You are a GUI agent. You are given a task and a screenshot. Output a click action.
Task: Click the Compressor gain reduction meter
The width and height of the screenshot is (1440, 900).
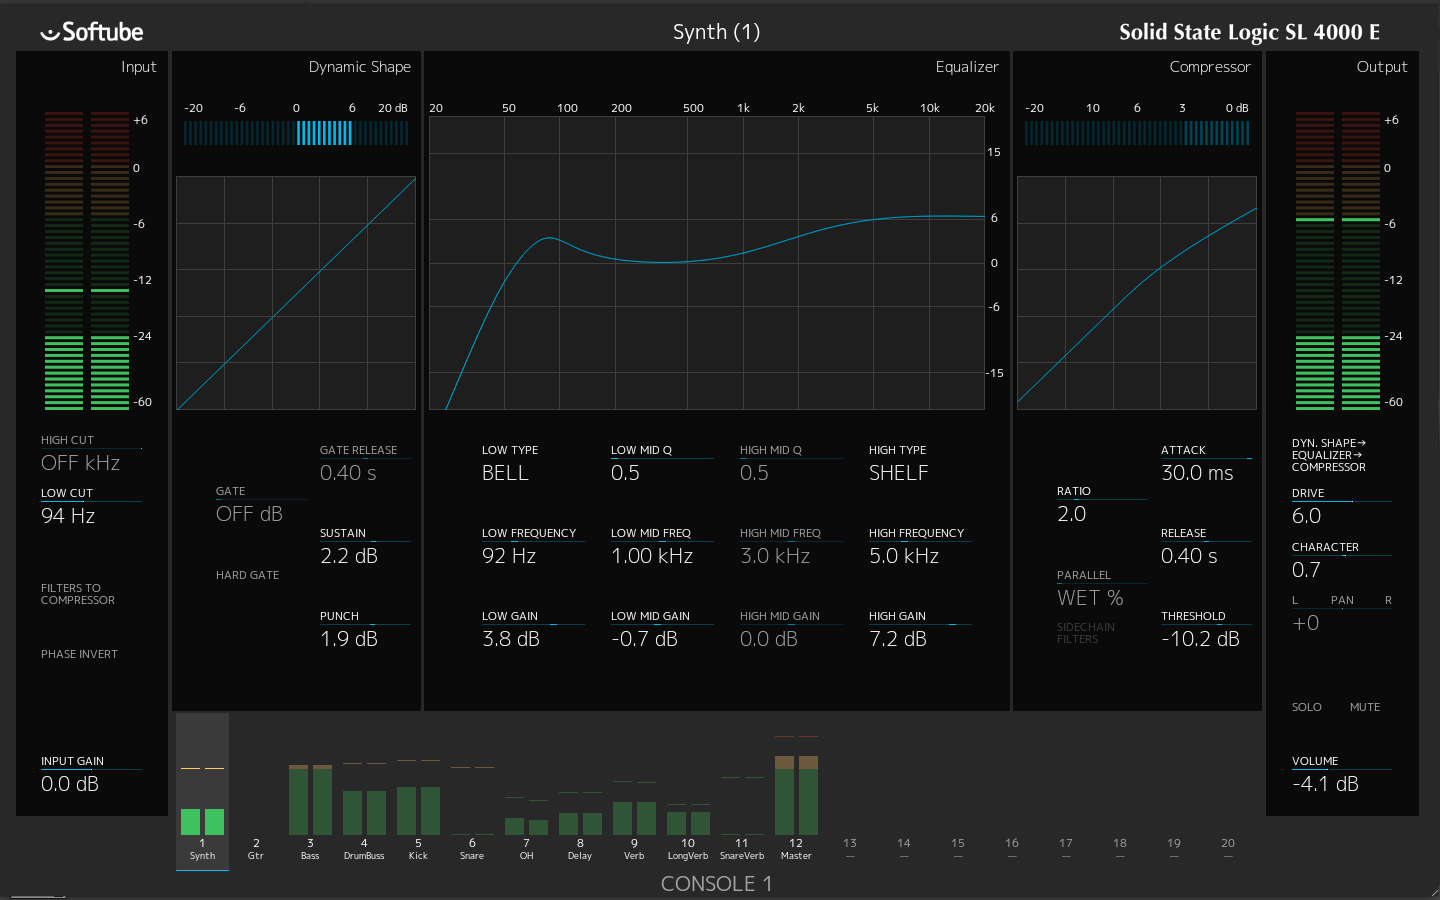click(1137, 133)
